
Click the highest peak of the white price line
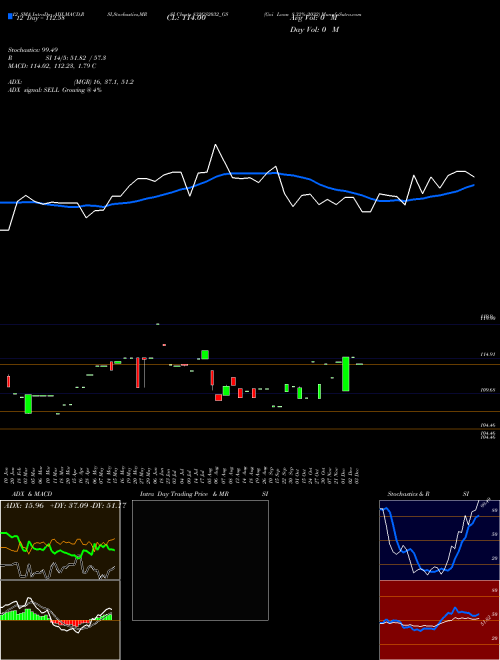tap(215, 145)
